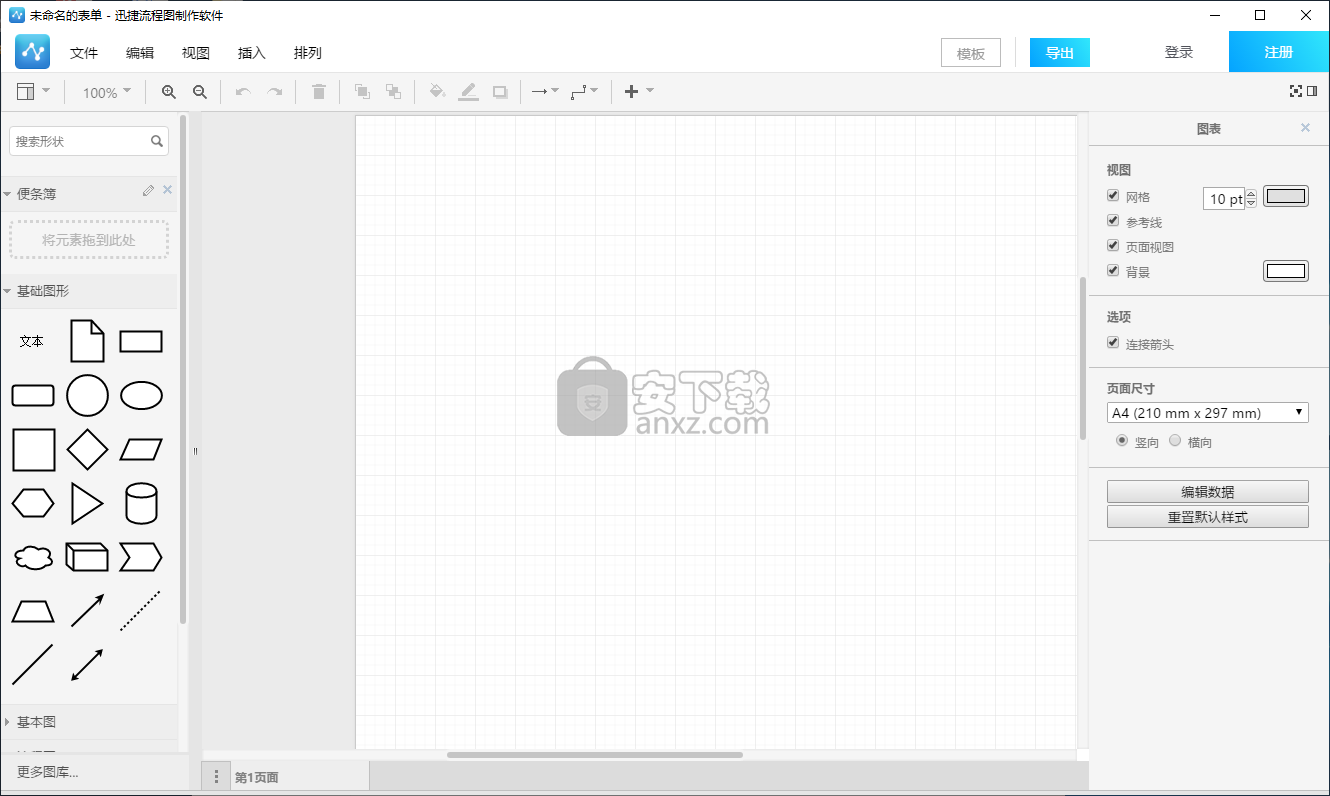This screenshot has height=796, width=1330.
Task: Open the 插入 menu
Action: [x=252, y=53]
